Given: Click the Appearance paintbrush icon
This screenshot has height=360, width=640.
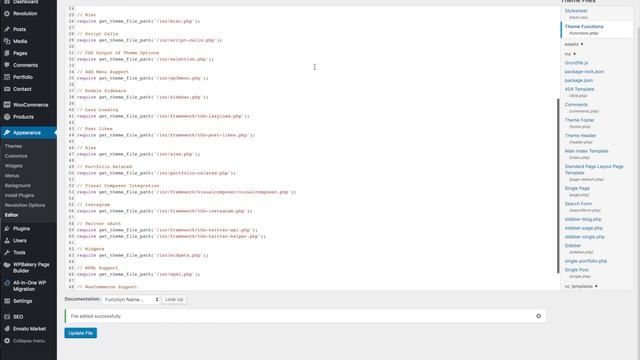Looking at the screenshot, I should pyautogui.click(x=7, y=133).
